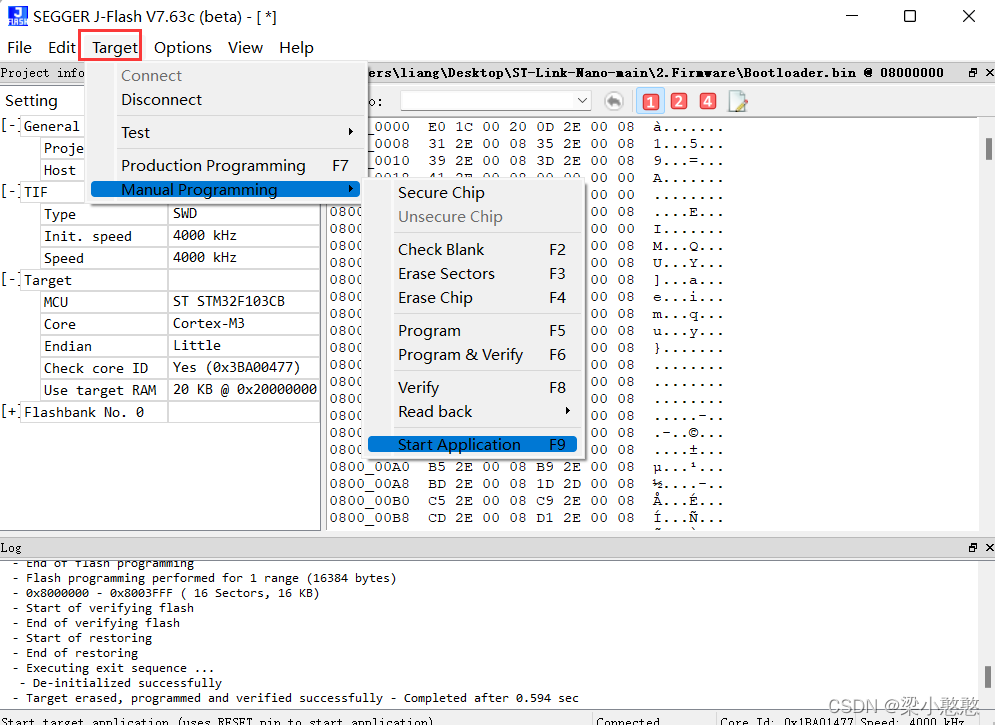Select the TIF Type value SWD
995x725 pixels.
pyautogui.click(x=244, y=214)
